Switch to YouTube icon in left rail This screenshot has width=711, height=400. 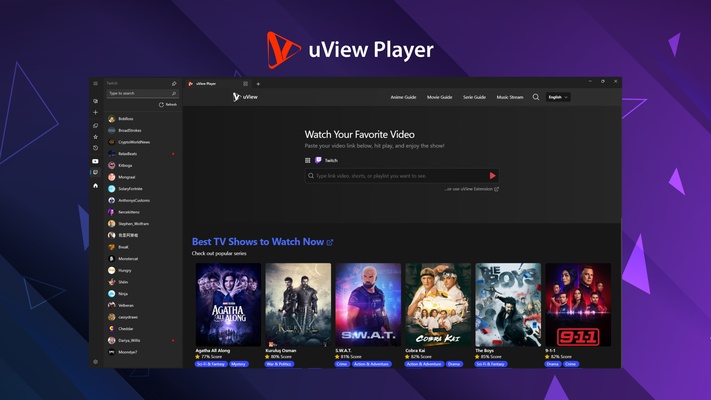pyautogui.click(x=95, y=161)
